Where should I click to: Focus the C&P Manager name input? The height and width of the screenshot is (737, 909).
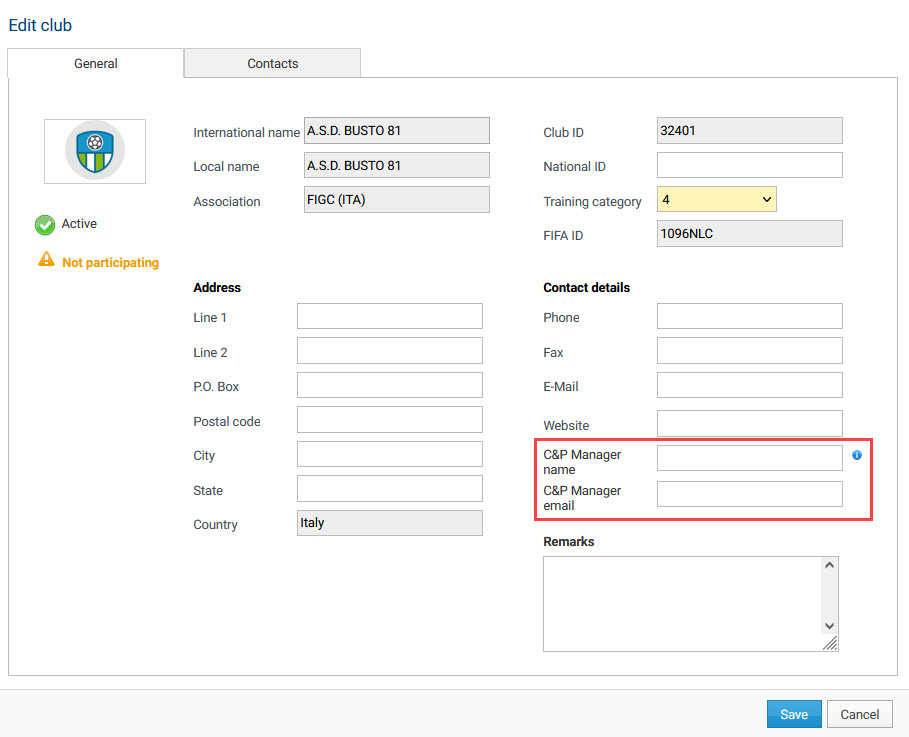point(750,458)
